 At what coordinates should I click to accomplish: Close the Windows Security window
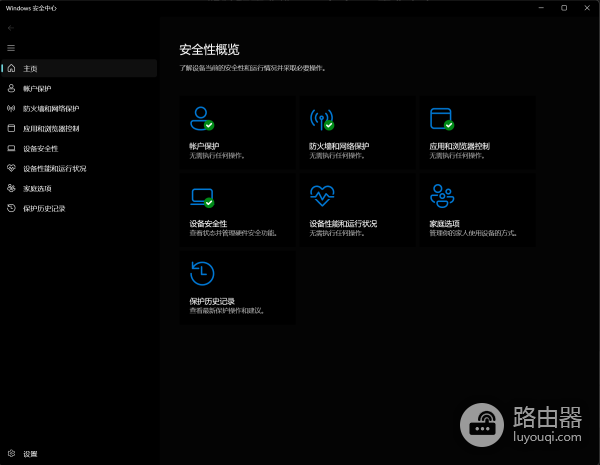tap(587, 8)
